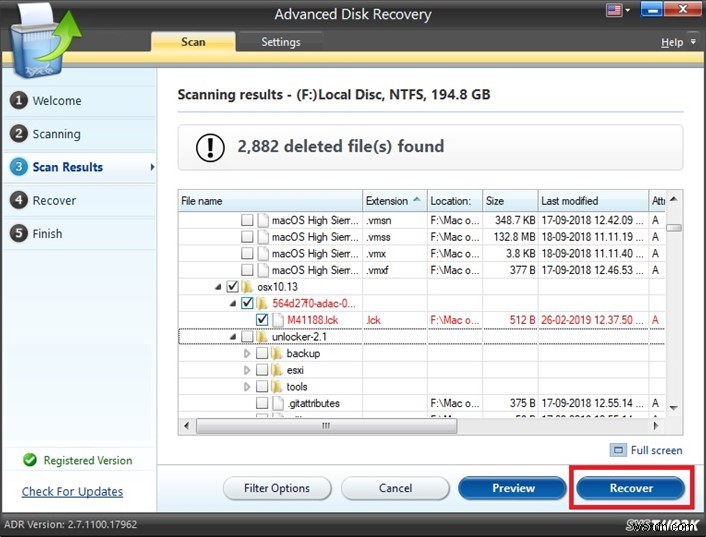Click the .vmsn file icon
The height and width of the screenshot is (537, 706).
pyautogui.click(x=263, y=220)
